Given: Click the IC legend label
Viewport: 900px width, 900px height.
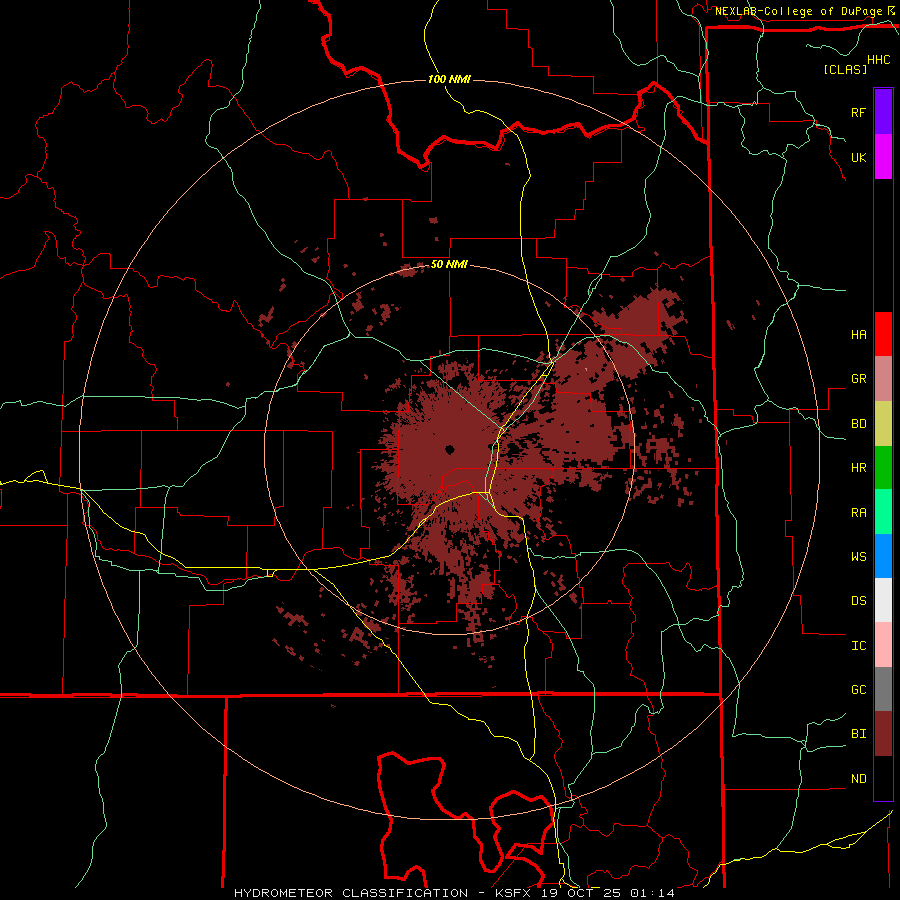Looking at the screenshot, I should point(858,646).
